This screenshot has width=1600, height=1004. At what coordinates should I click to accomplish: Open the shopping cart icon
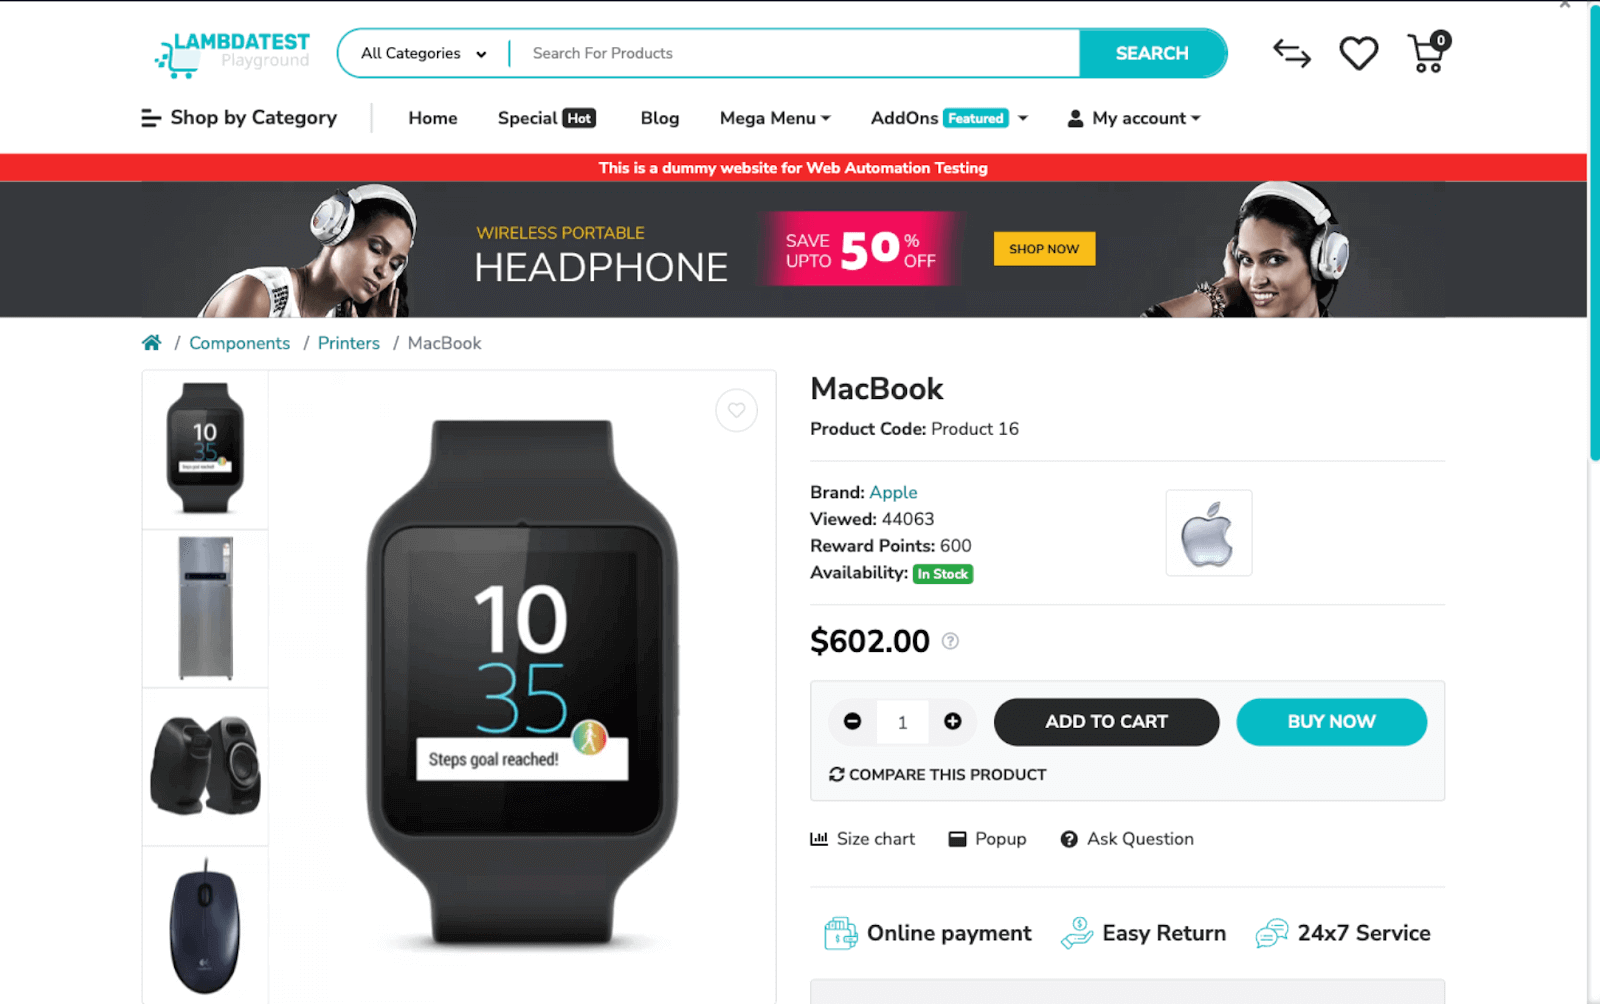point(1428,53)
